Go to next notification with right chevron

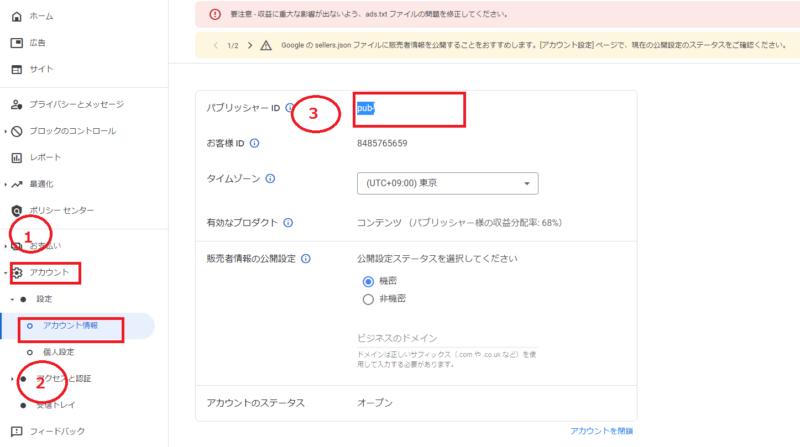pyautogui.click(x=250, y=45)
